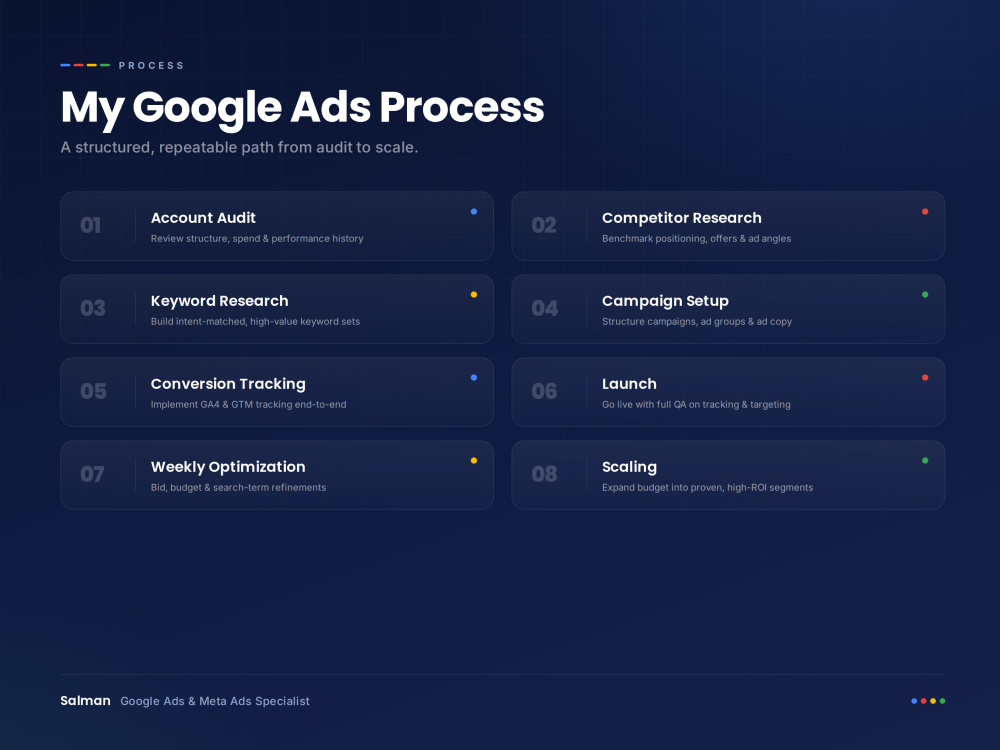Select the Campaign Setup card title

coord(665,301)
